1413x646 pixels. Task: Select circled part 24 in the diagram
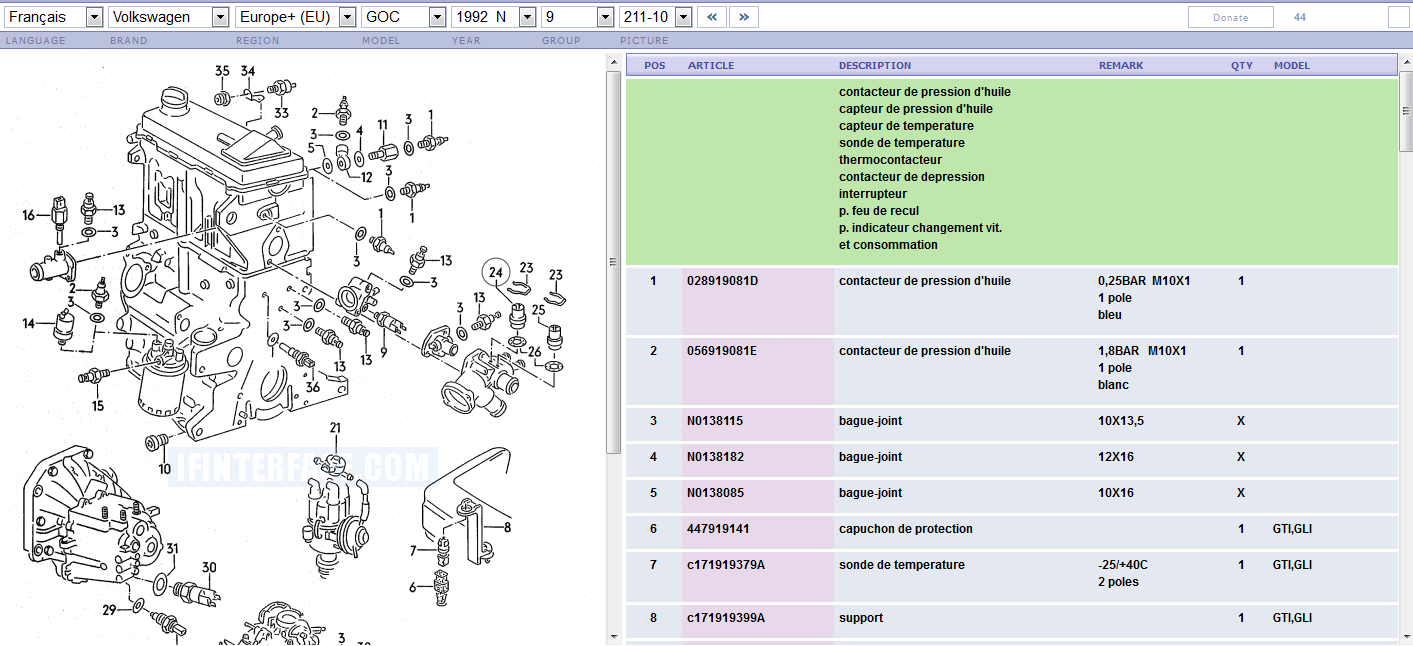(495, 271)
